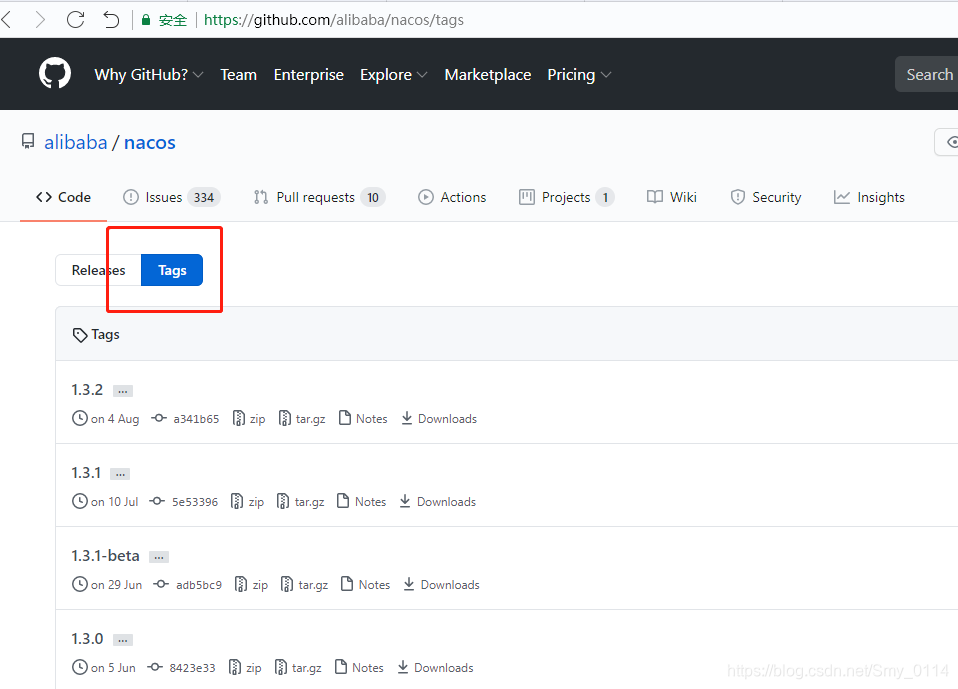Viewport: 958px width, 689px height.
Task: Open tag 1.3.2 title link
Action: click(x=87, y=390)
